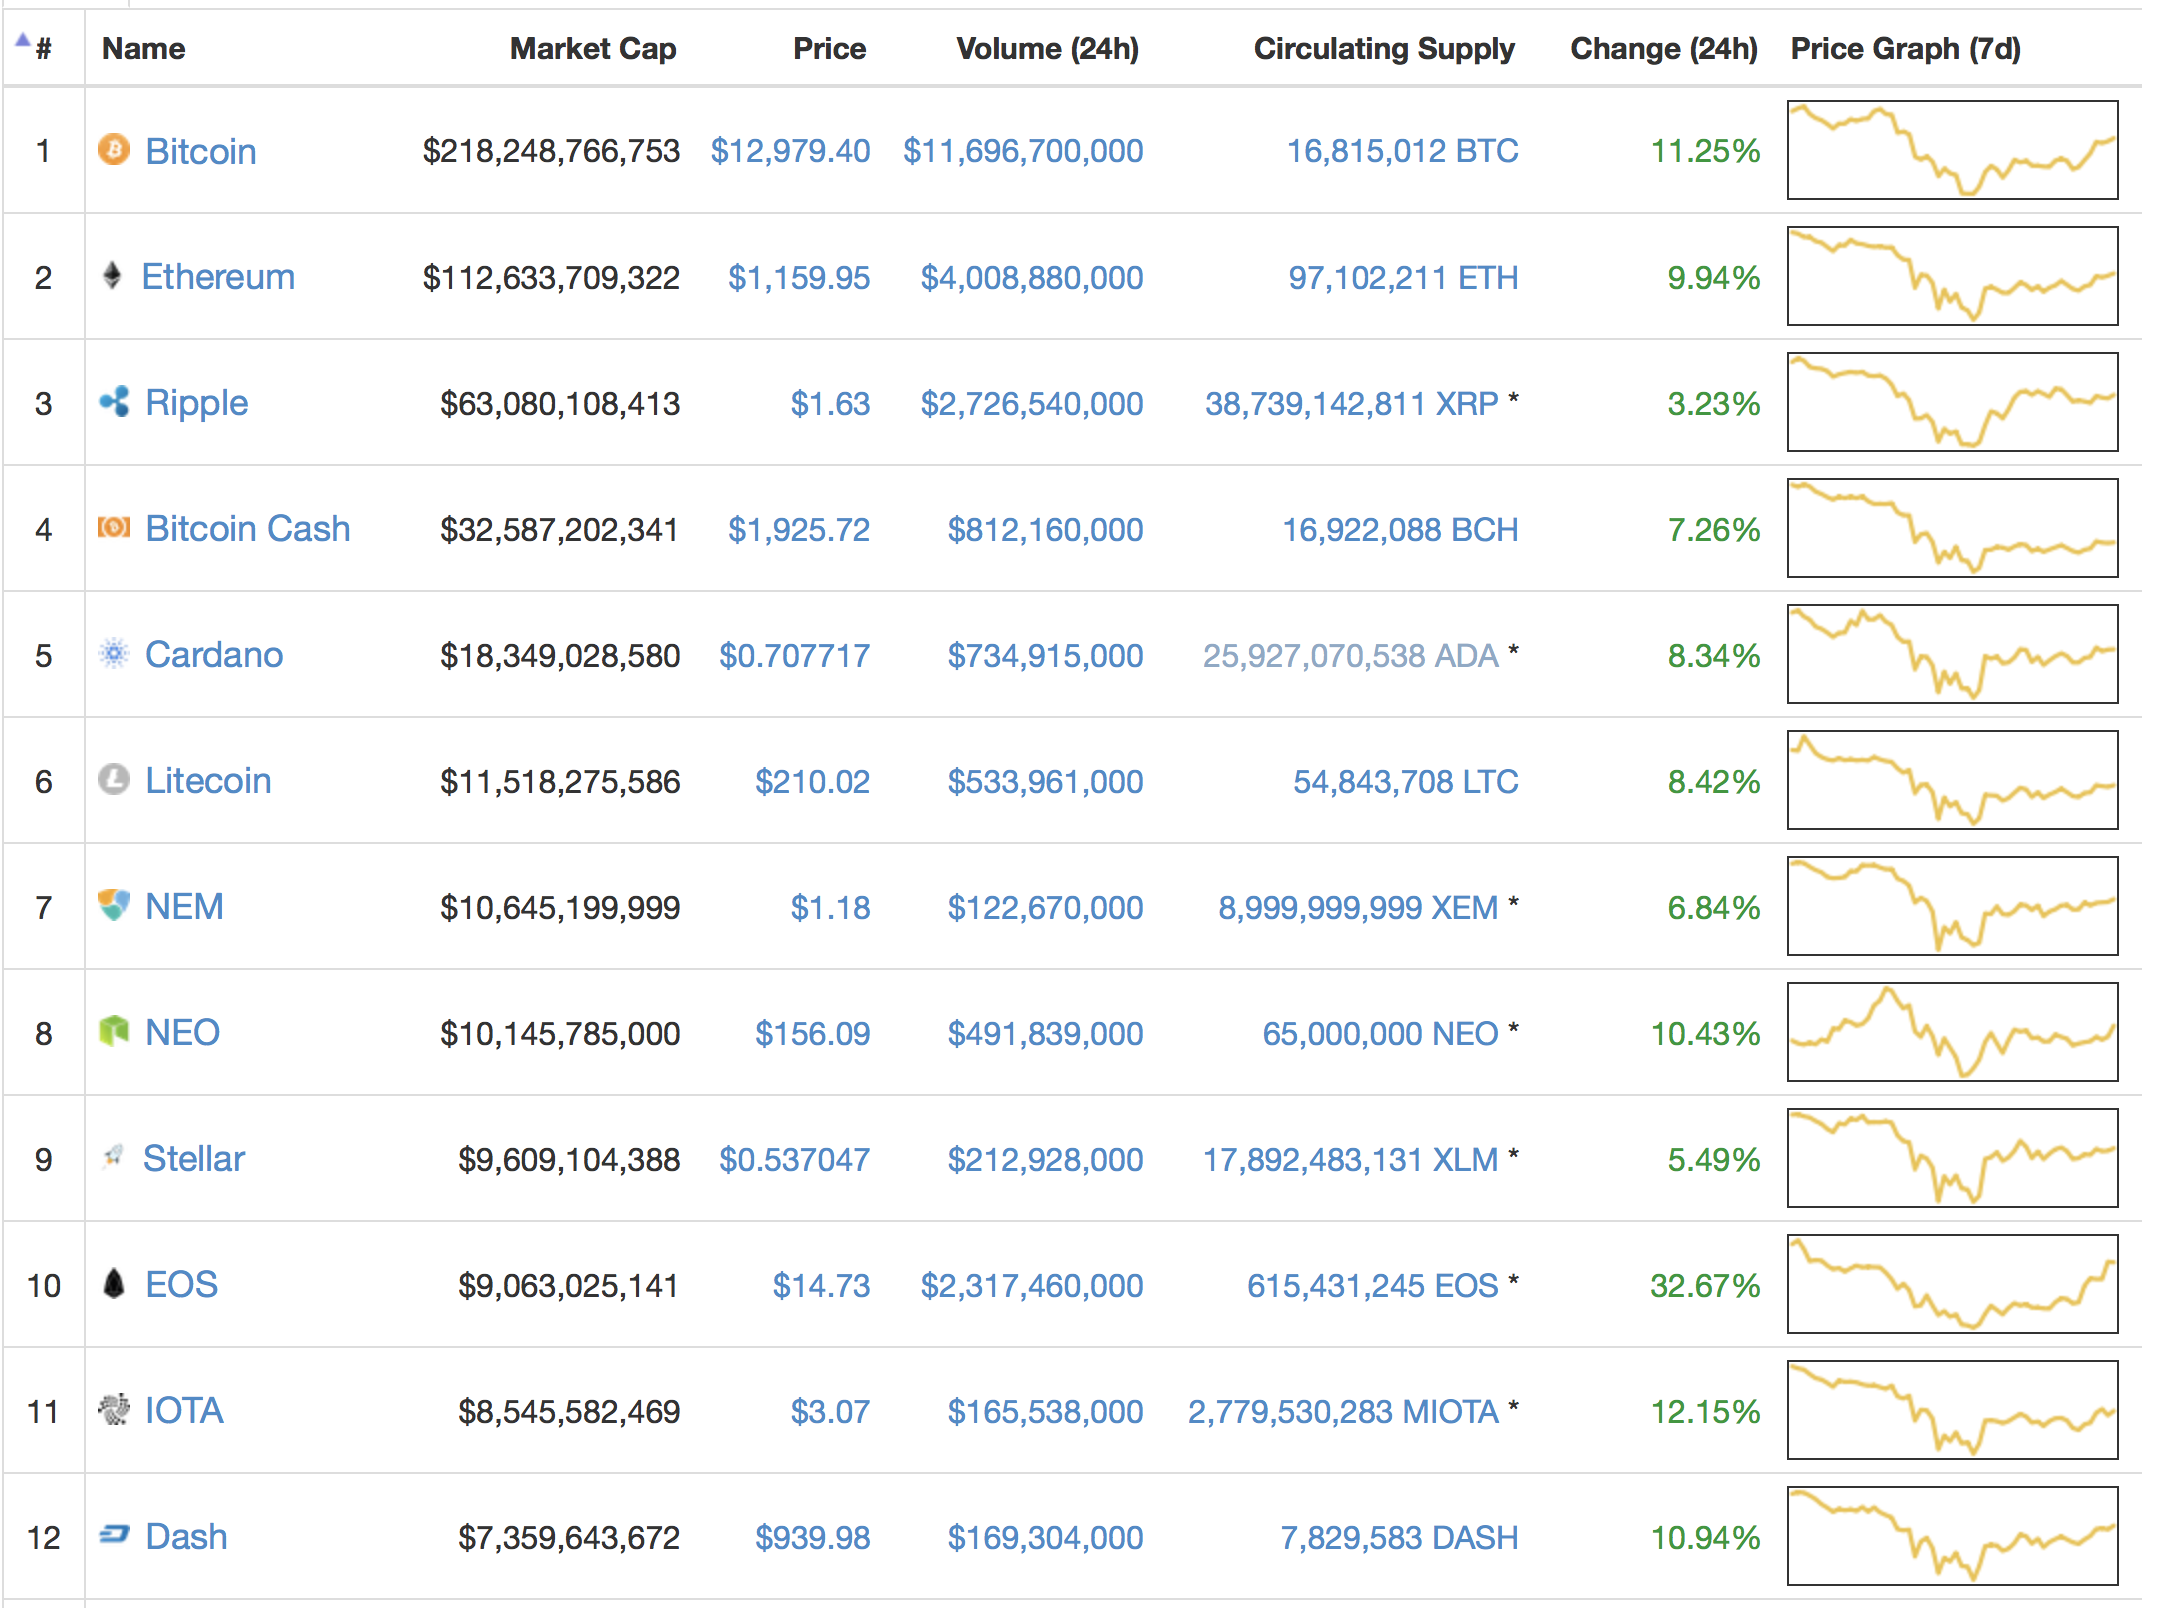
Task: Click Bitcoin volume $11,696,700,000
Action: 1023,151
